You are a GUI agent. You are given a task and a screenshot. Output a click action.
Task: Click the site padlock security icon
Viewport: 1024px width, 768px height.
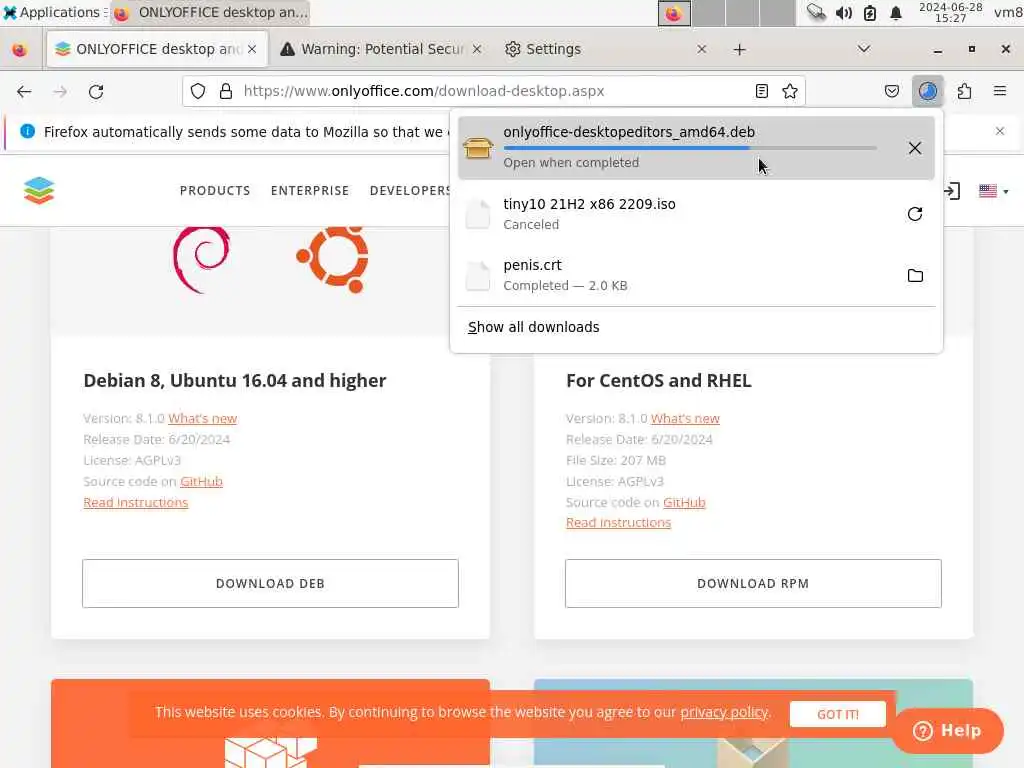point(225,91)
